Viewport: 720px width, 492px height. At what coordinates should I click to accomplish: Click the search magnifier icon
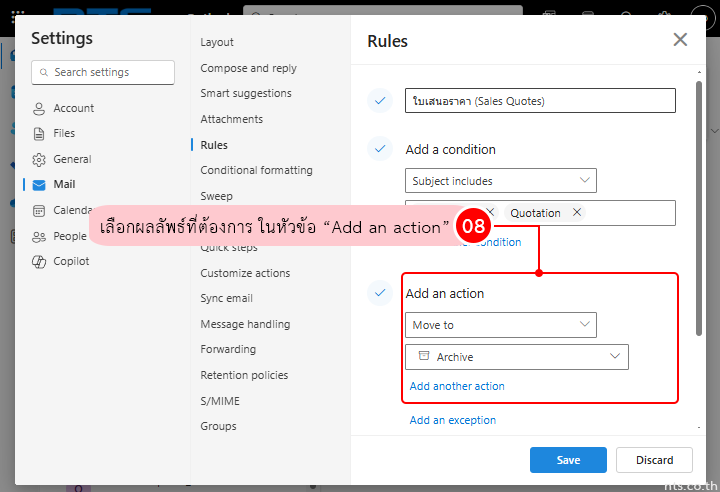(44, 73)
